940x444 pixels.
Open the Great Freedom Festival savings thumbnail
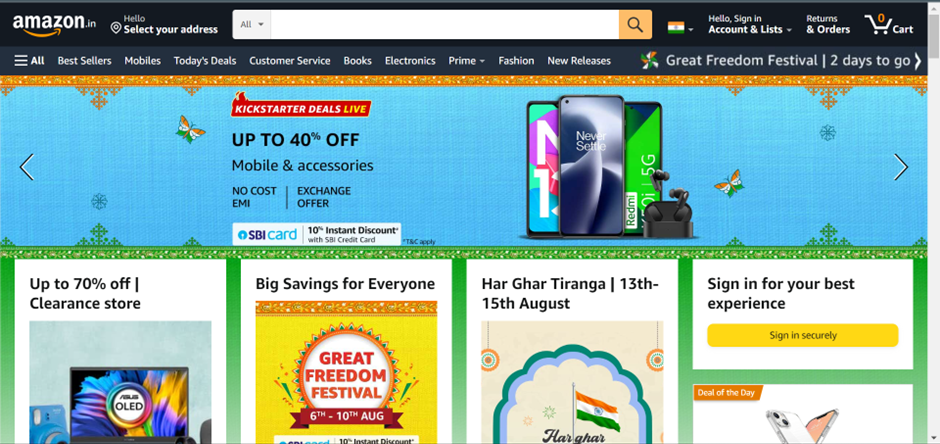click(x=347, y=372)
